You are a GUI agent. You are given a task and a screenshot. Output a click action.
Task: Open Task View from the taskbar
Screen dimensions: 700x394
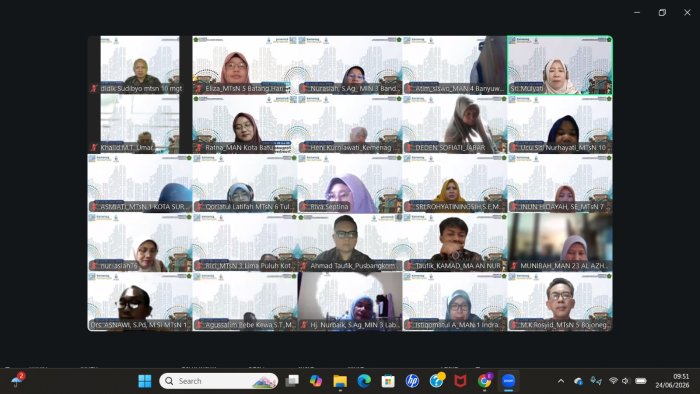(292, 381)
